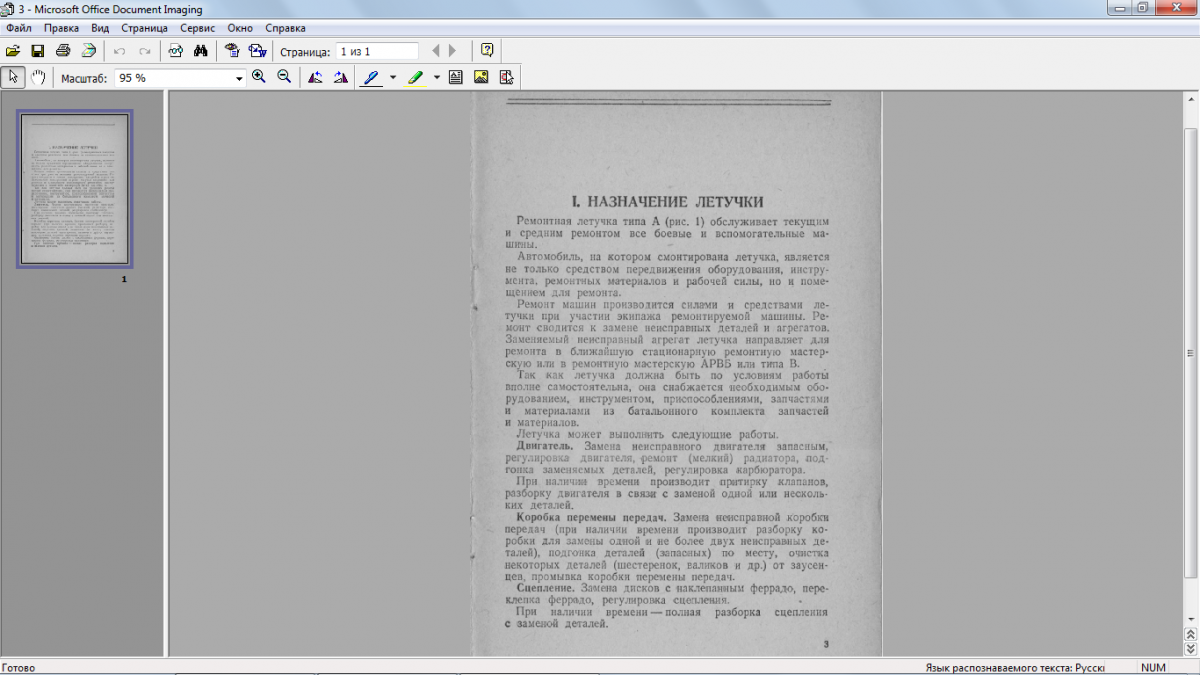Rotate the page left

[315, 77]
